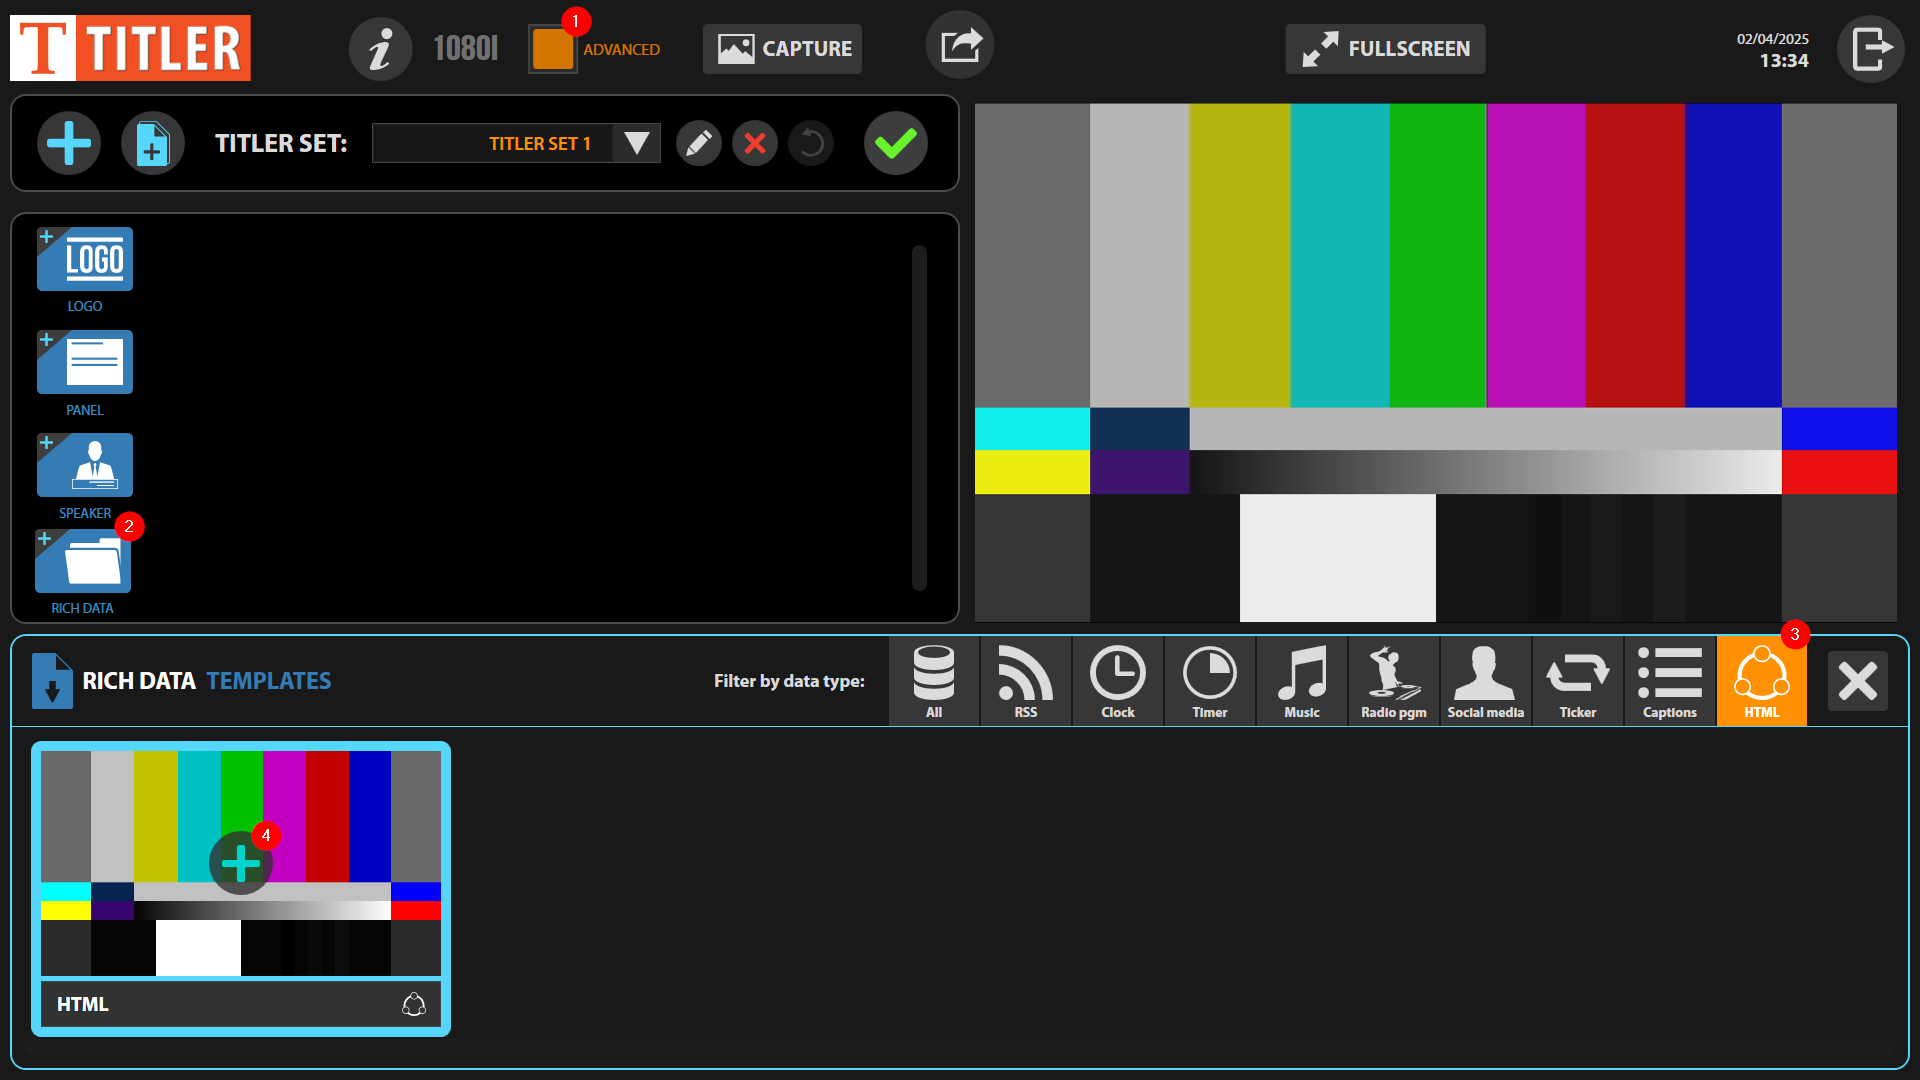Filter templates by RSS
The image size is (1920, 1080).
coord(1026,681)
